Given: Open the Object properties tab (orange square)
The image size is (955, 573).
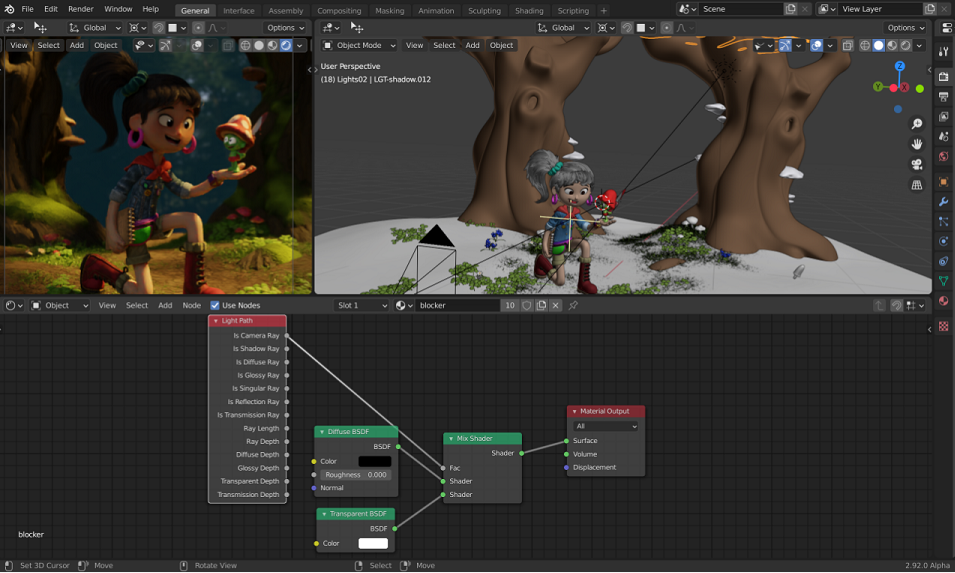Looking at the screenshot, I should 943,182.
